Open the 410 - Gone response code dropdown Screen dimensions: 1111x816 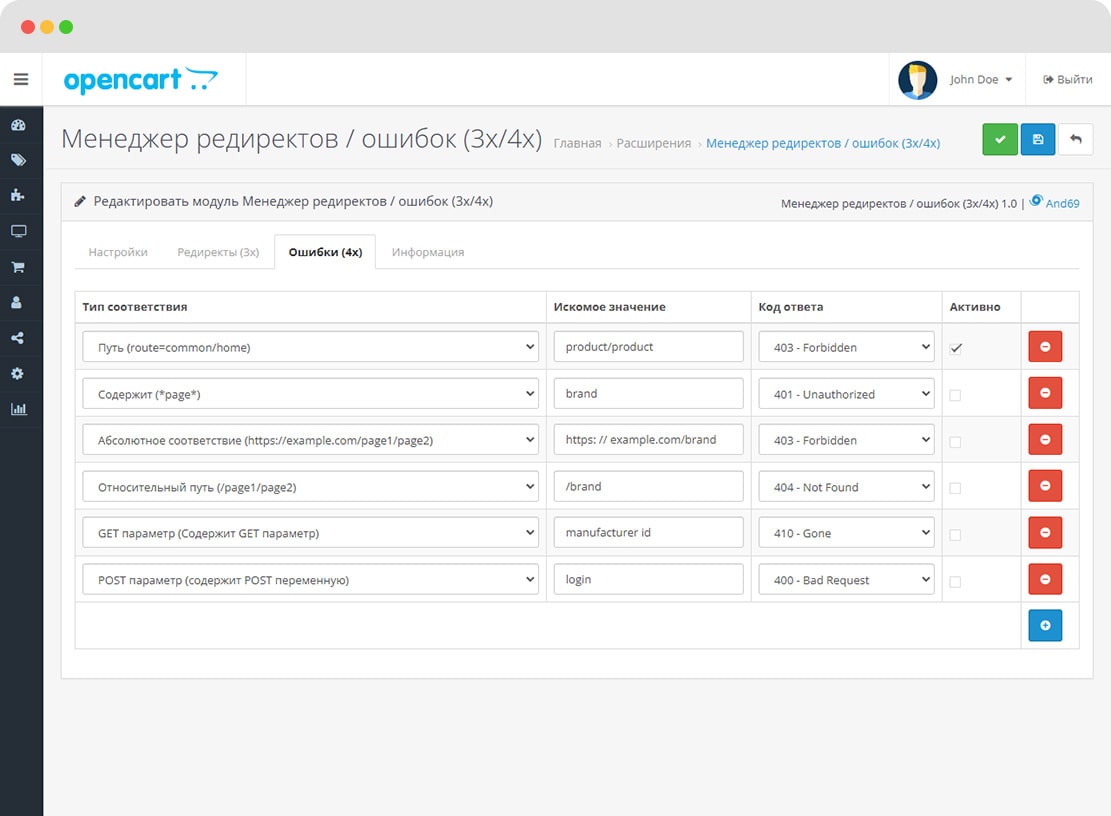pos(846,533)
